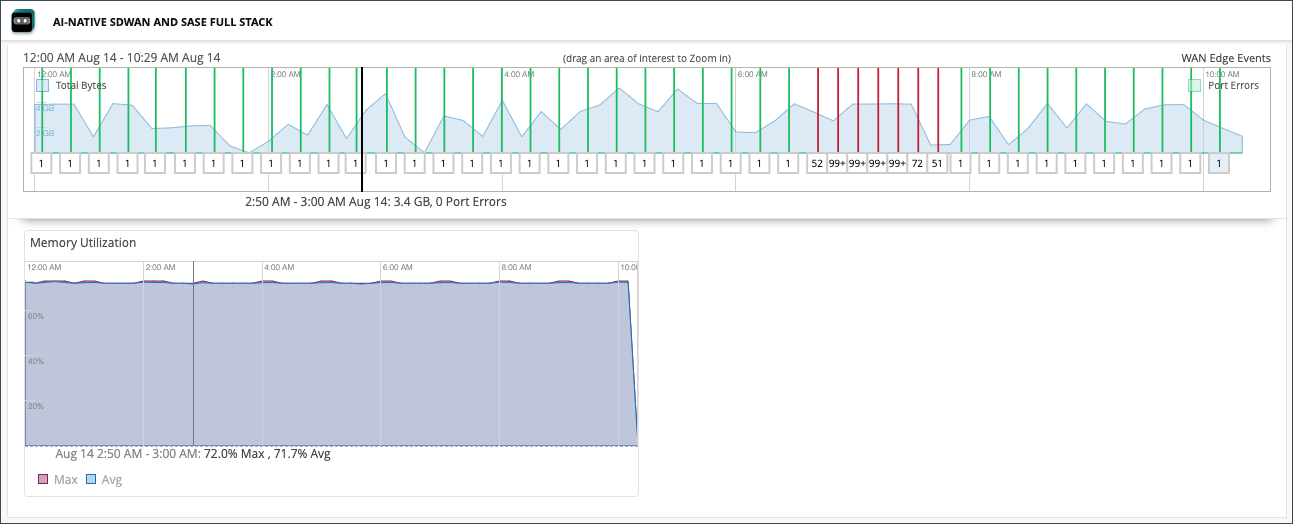The image size is (1293, 524).
Task: Click the 60% axis label in Memory chart
Action: 36,316
